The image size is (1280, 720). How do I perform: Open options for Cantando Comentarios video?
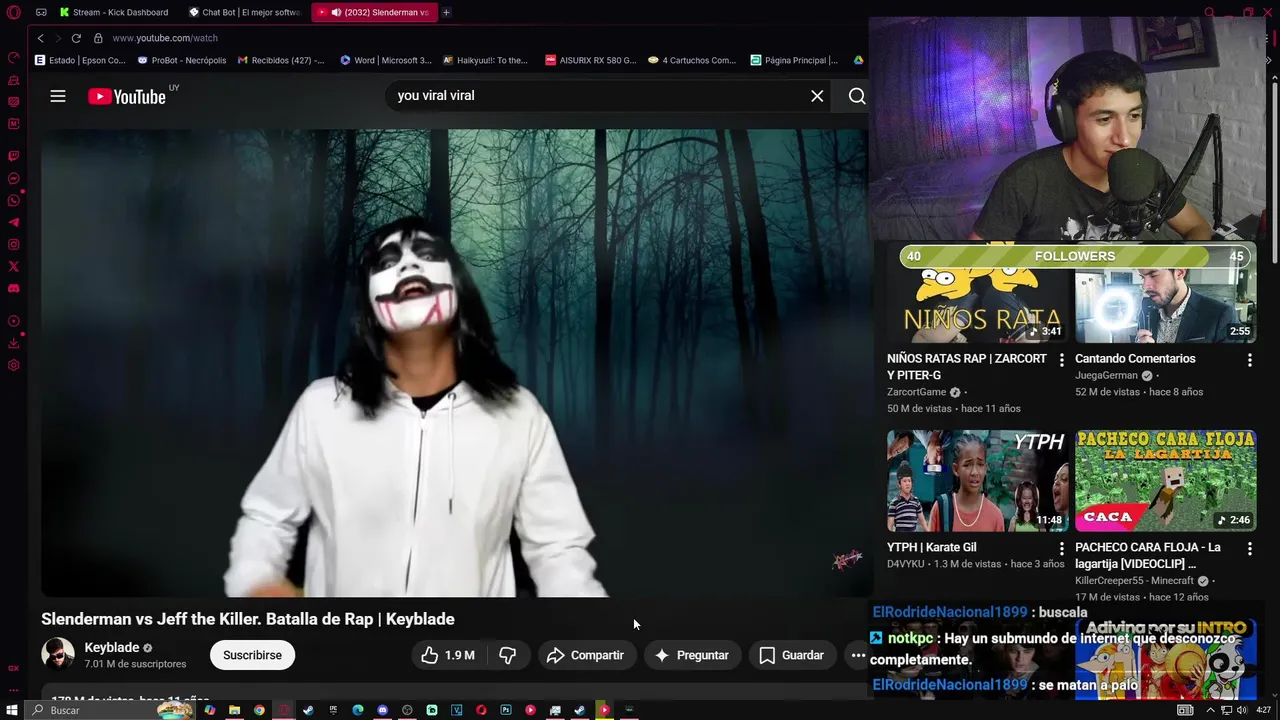pos(1249,360)
